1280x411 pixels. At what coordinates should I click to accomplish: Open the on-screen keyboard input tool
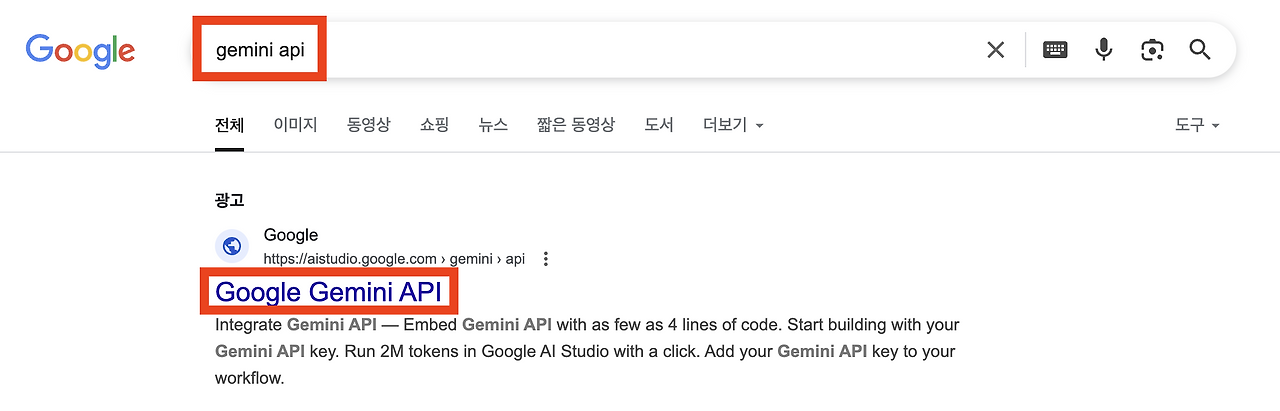(1055, 50)
